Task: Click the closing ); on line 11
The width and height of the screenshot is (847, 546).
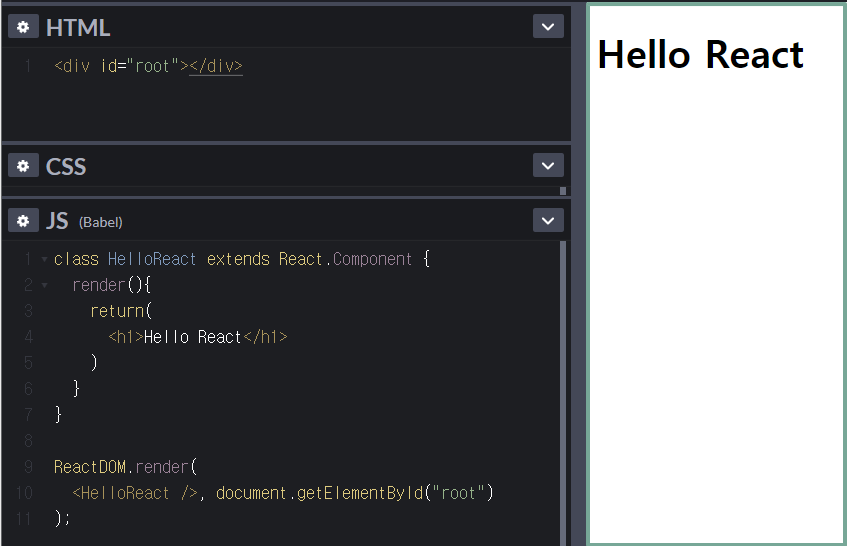Action: [63, 518]
